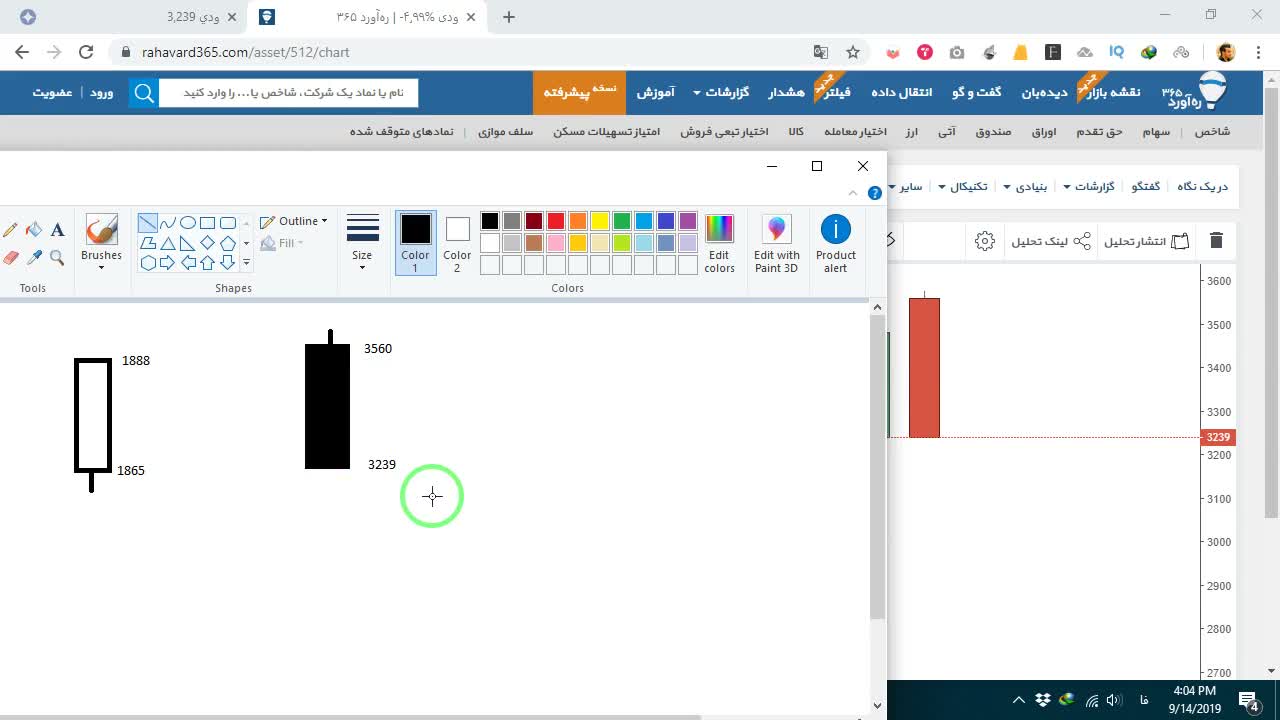The image size is (1280, 720).
Task: Open the گزارشات menu in site header
Action: point(721,92)
